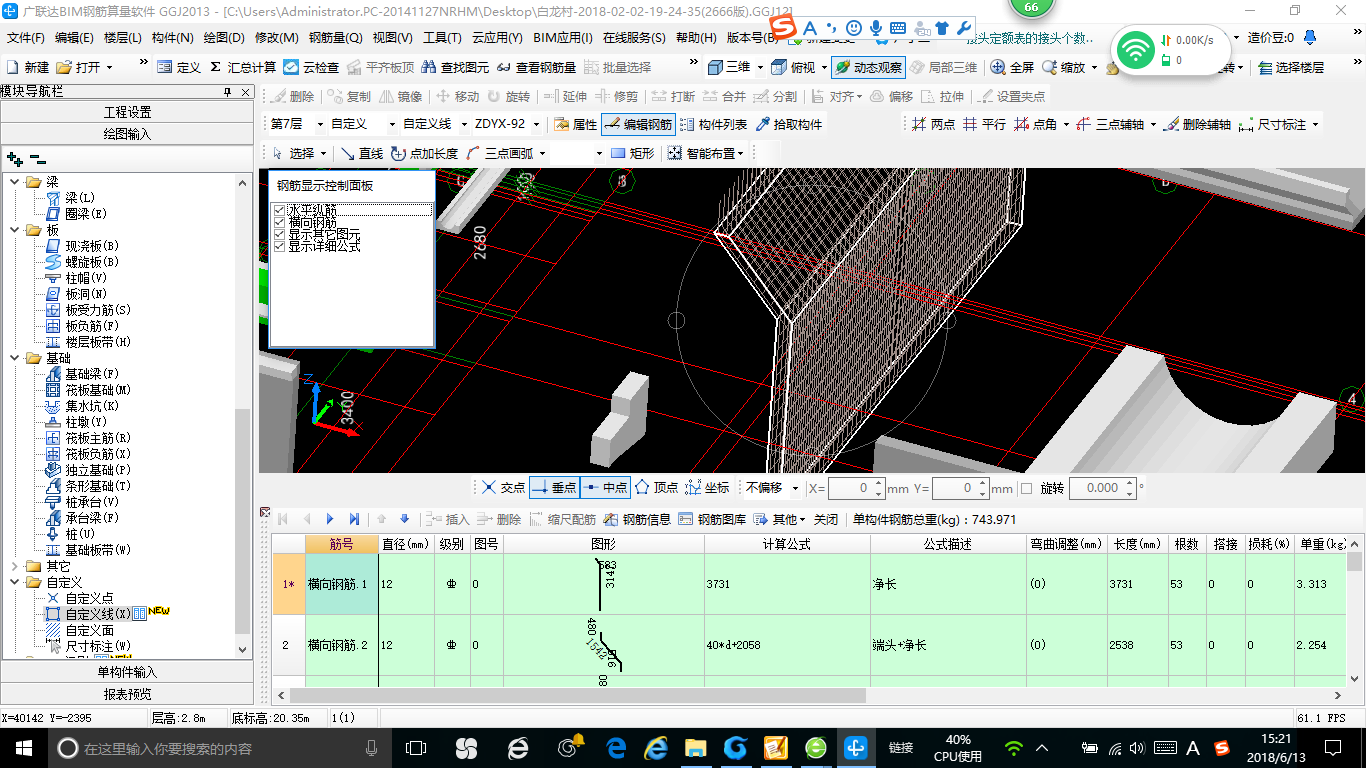The height and width of the screenshot is (768, 1366).
Task: Click 全屏 full screen tool
Action: tap(1012, 68)
